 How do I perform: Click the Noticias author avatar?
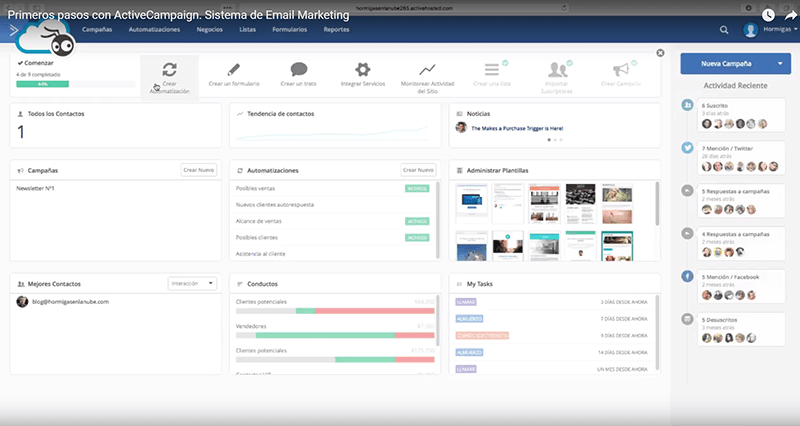[x=461, y=128]
